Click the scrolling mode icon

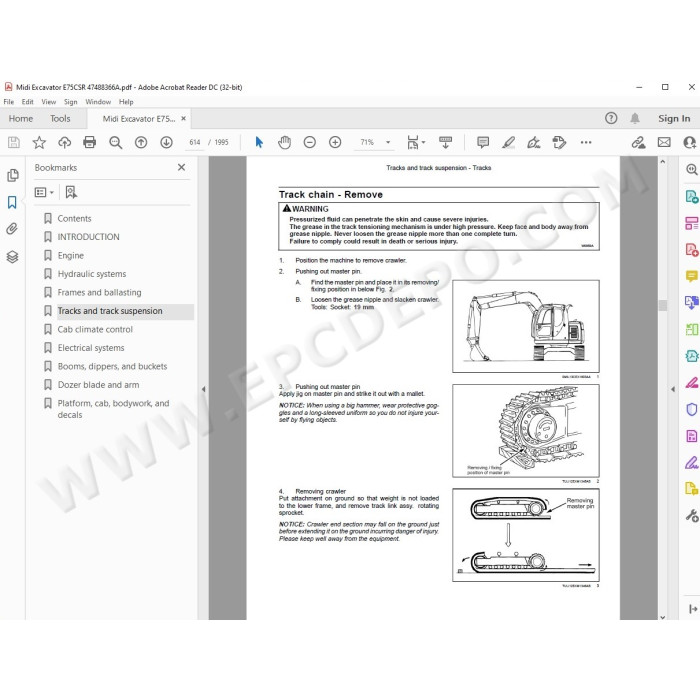coord(445,142)
